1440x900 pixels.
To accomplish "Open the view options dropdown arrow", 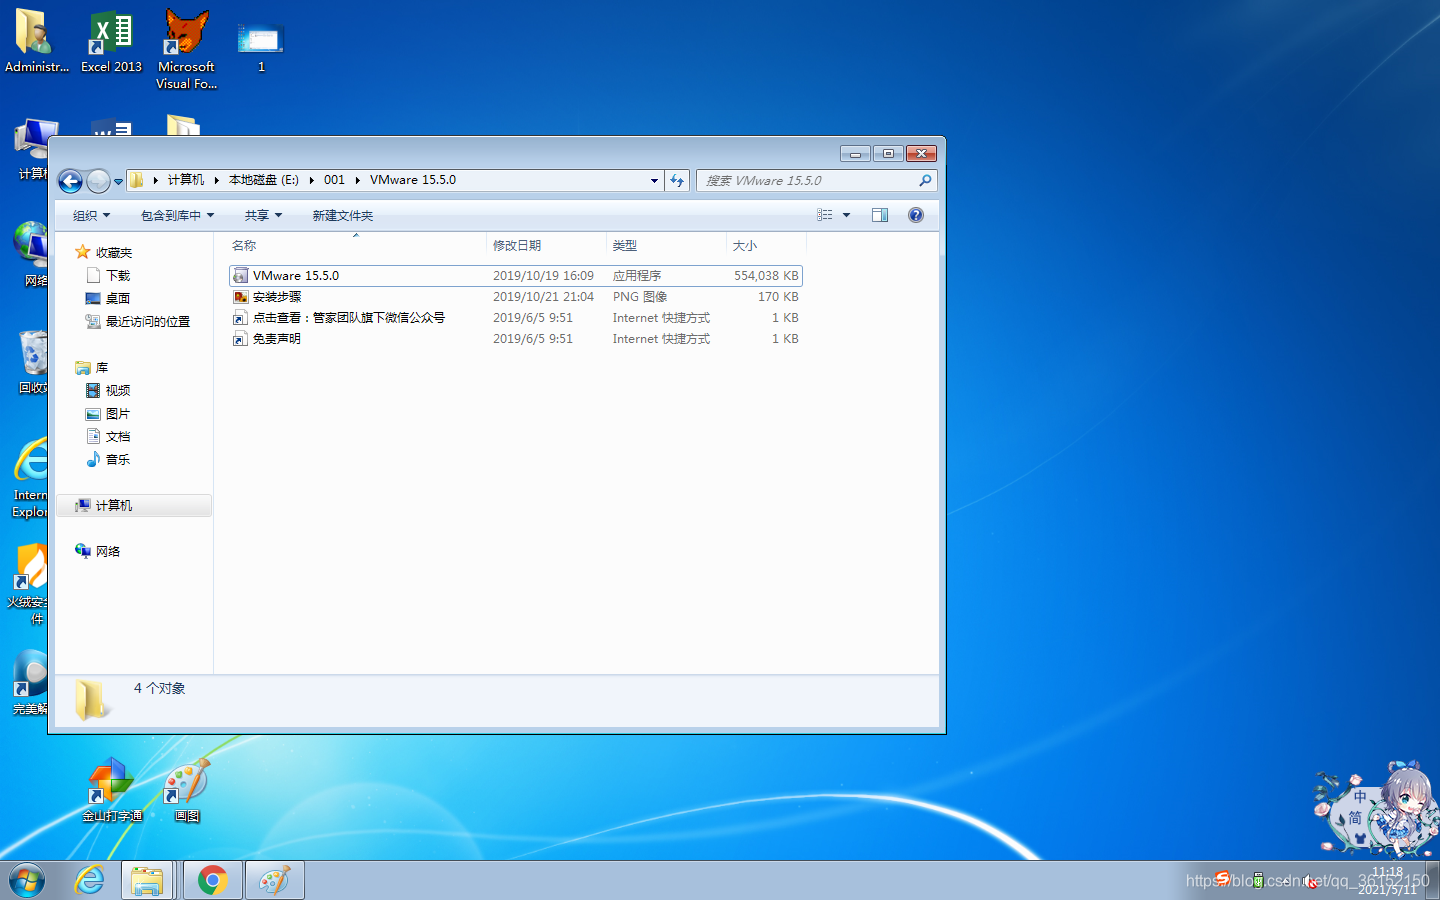I will pyautogui.click(x=846, y=215).
